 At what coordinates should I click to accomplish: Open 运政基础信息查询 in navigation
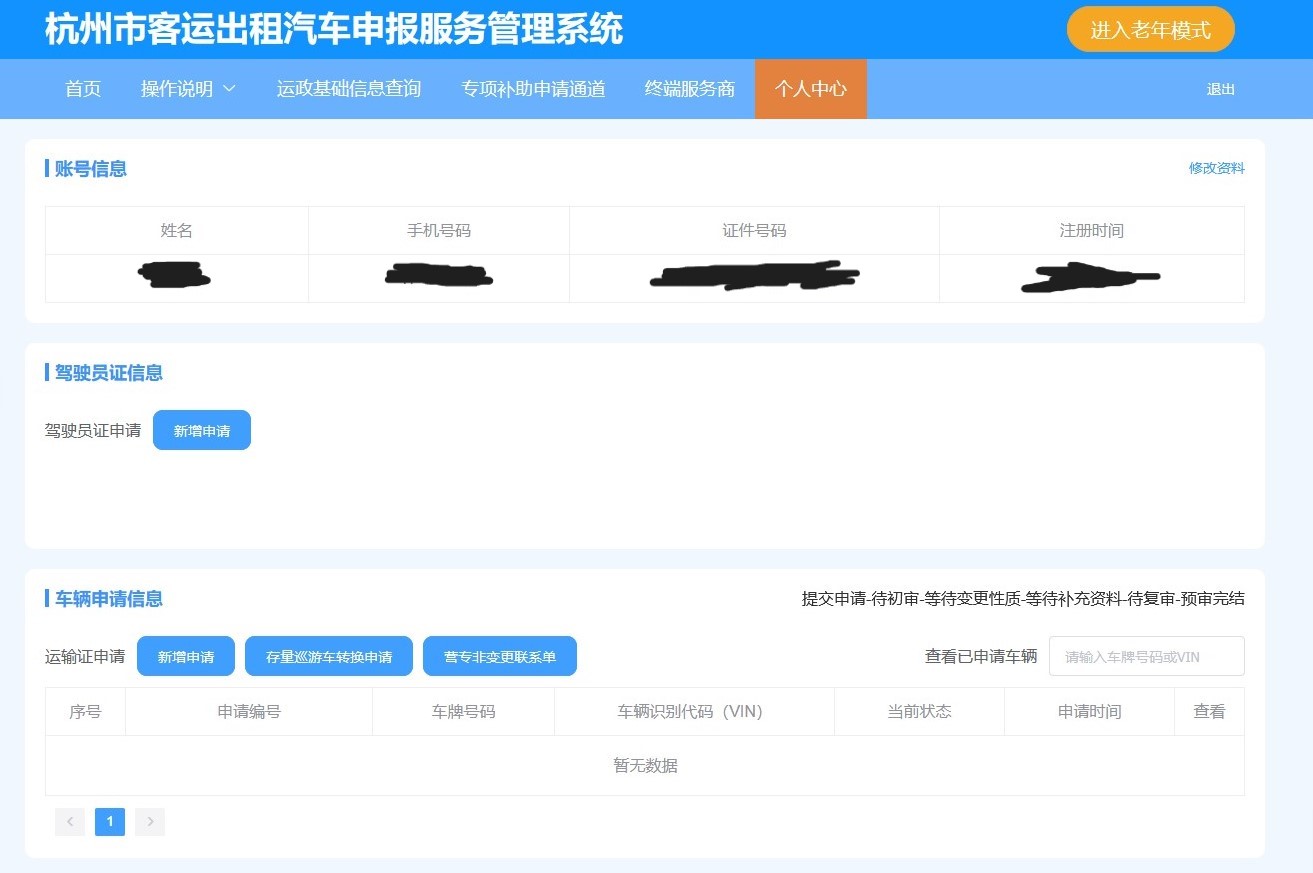click(348, 89)
